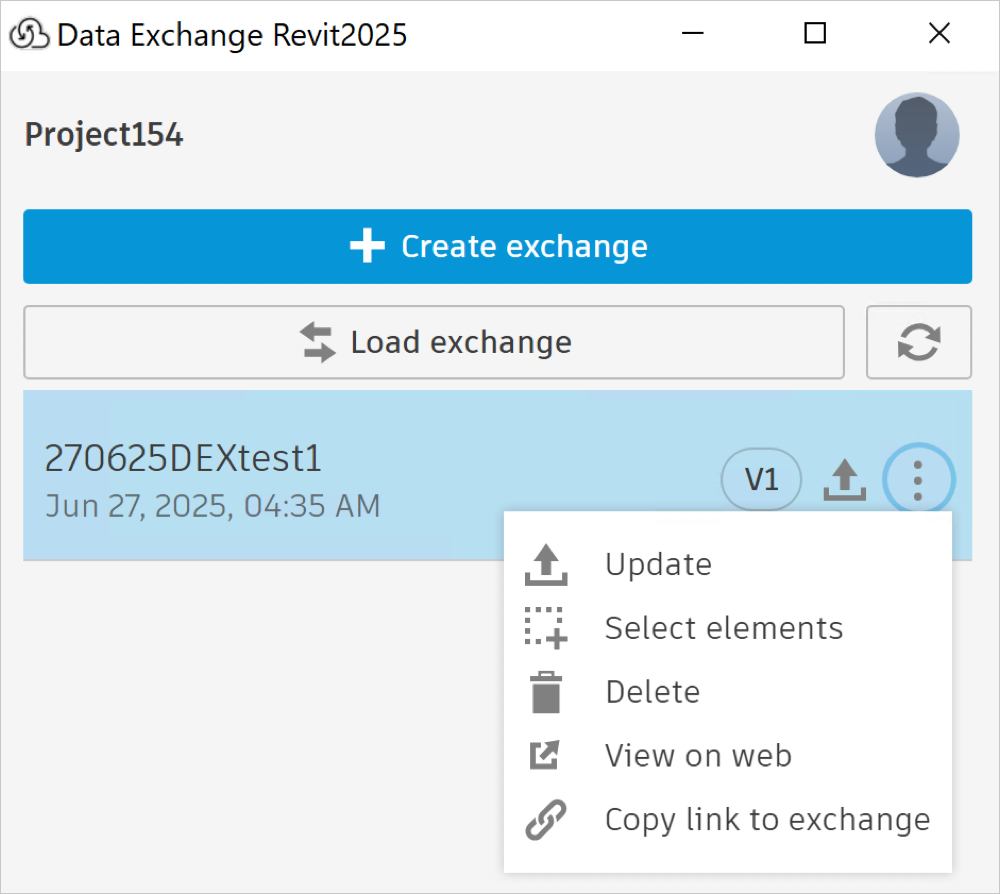Click the Update icon in context menu

[546, 565]
